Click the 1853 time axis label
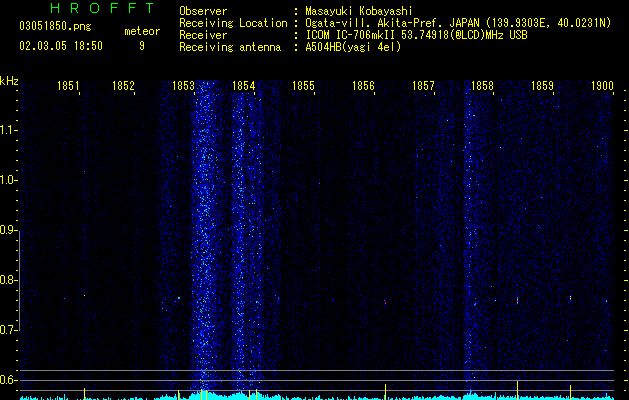629x400 pixels. (183, 85)
